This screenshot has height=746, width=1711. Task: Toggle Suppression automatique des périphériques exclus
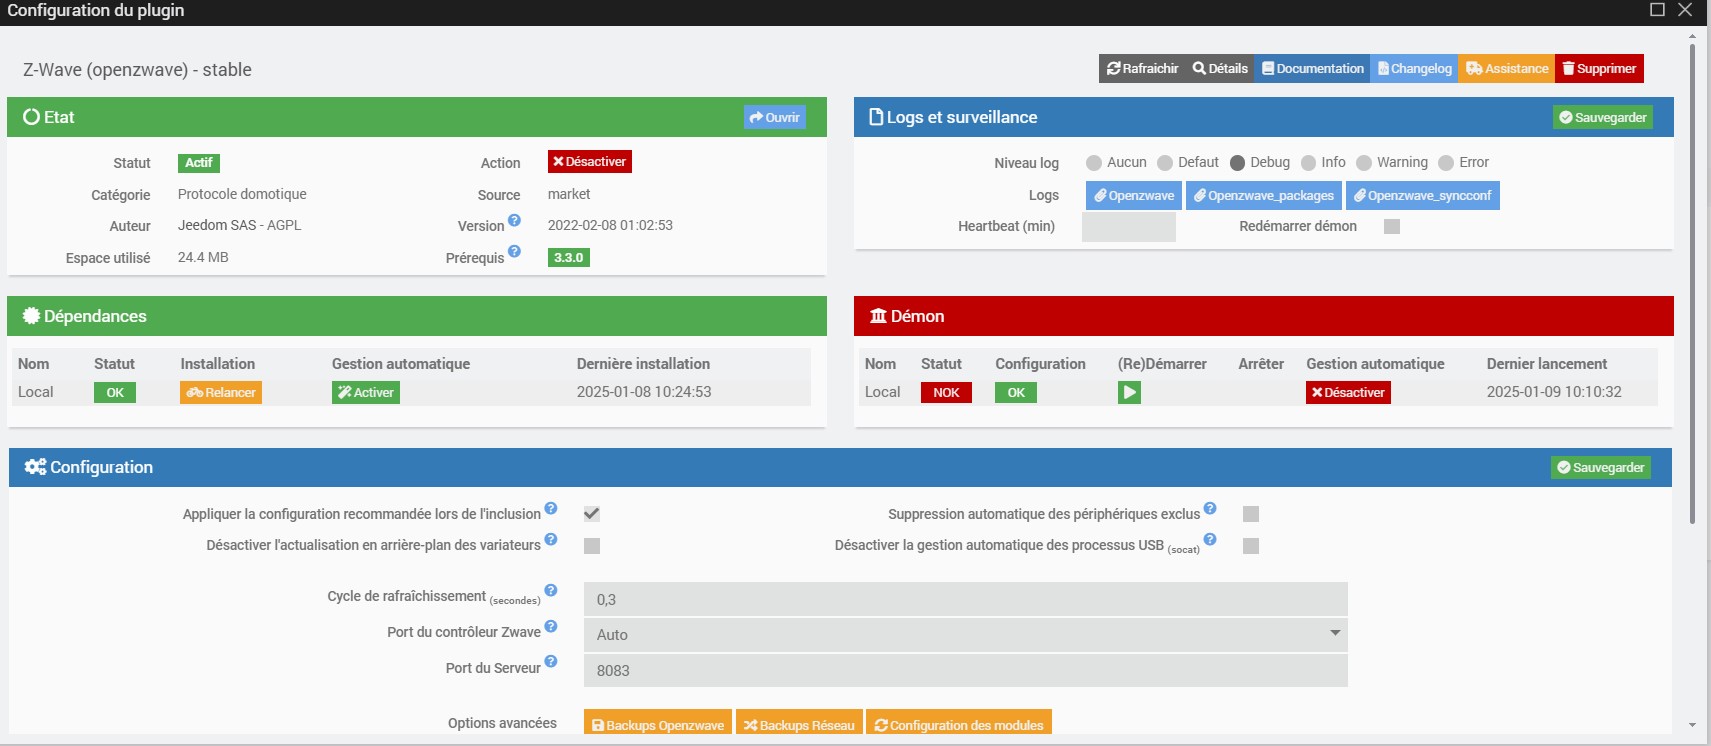click(x=1251, y=514)
